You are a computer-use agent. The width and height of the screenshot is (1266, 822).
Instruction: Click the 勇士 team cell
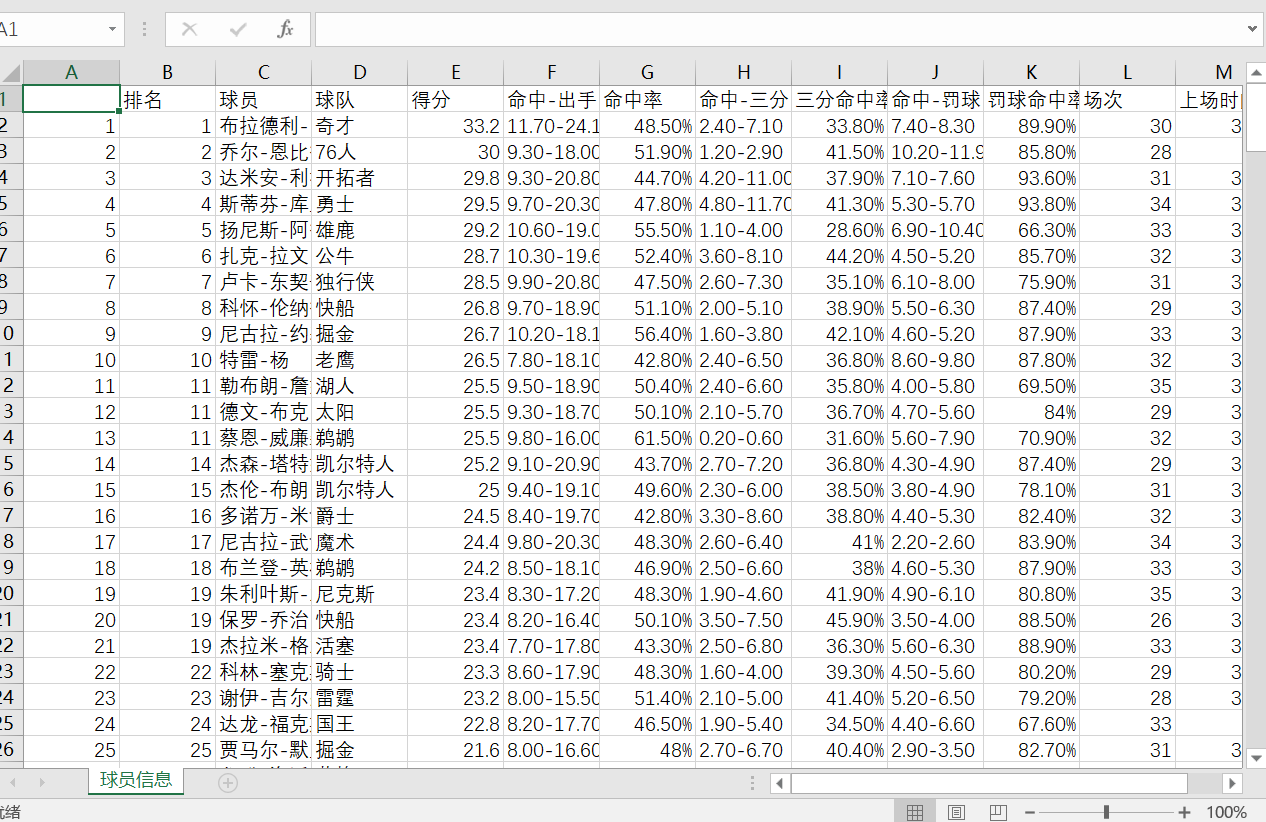coord(359,204)
